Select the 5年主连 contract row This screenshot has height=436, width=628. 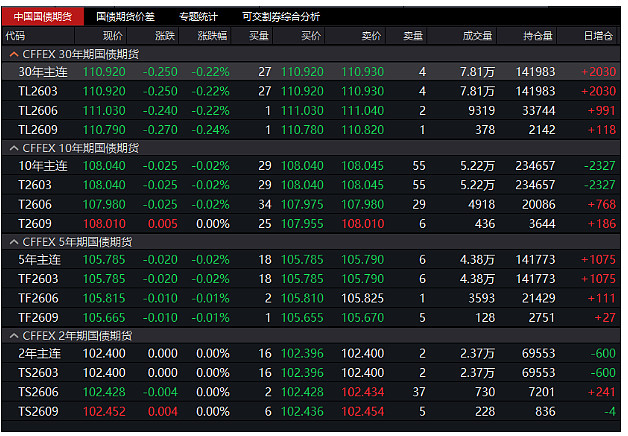[311, 259]
